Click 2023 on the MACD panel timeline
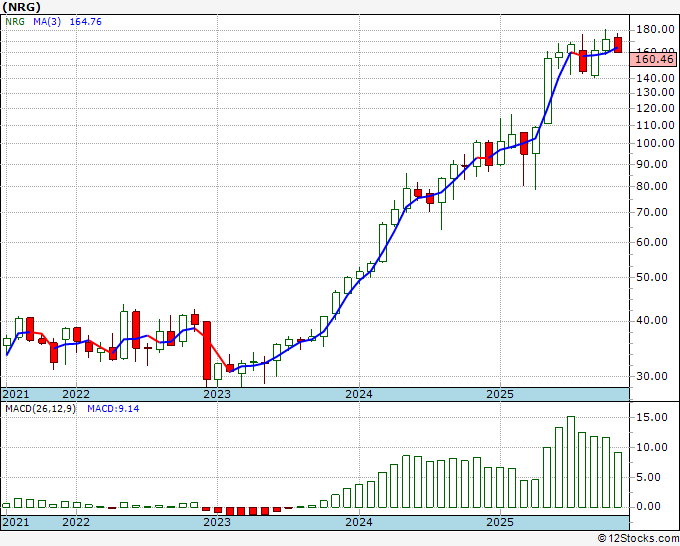The image size is (680, 546). (x=217, y=522)
